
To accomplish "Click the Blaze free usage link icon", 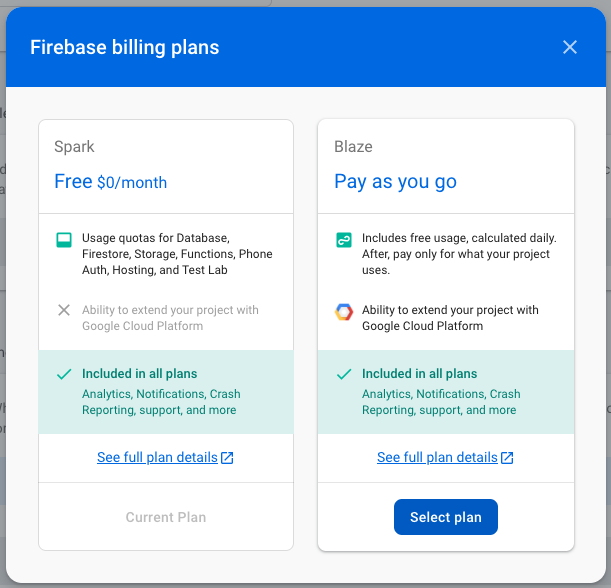I will 344,240.
